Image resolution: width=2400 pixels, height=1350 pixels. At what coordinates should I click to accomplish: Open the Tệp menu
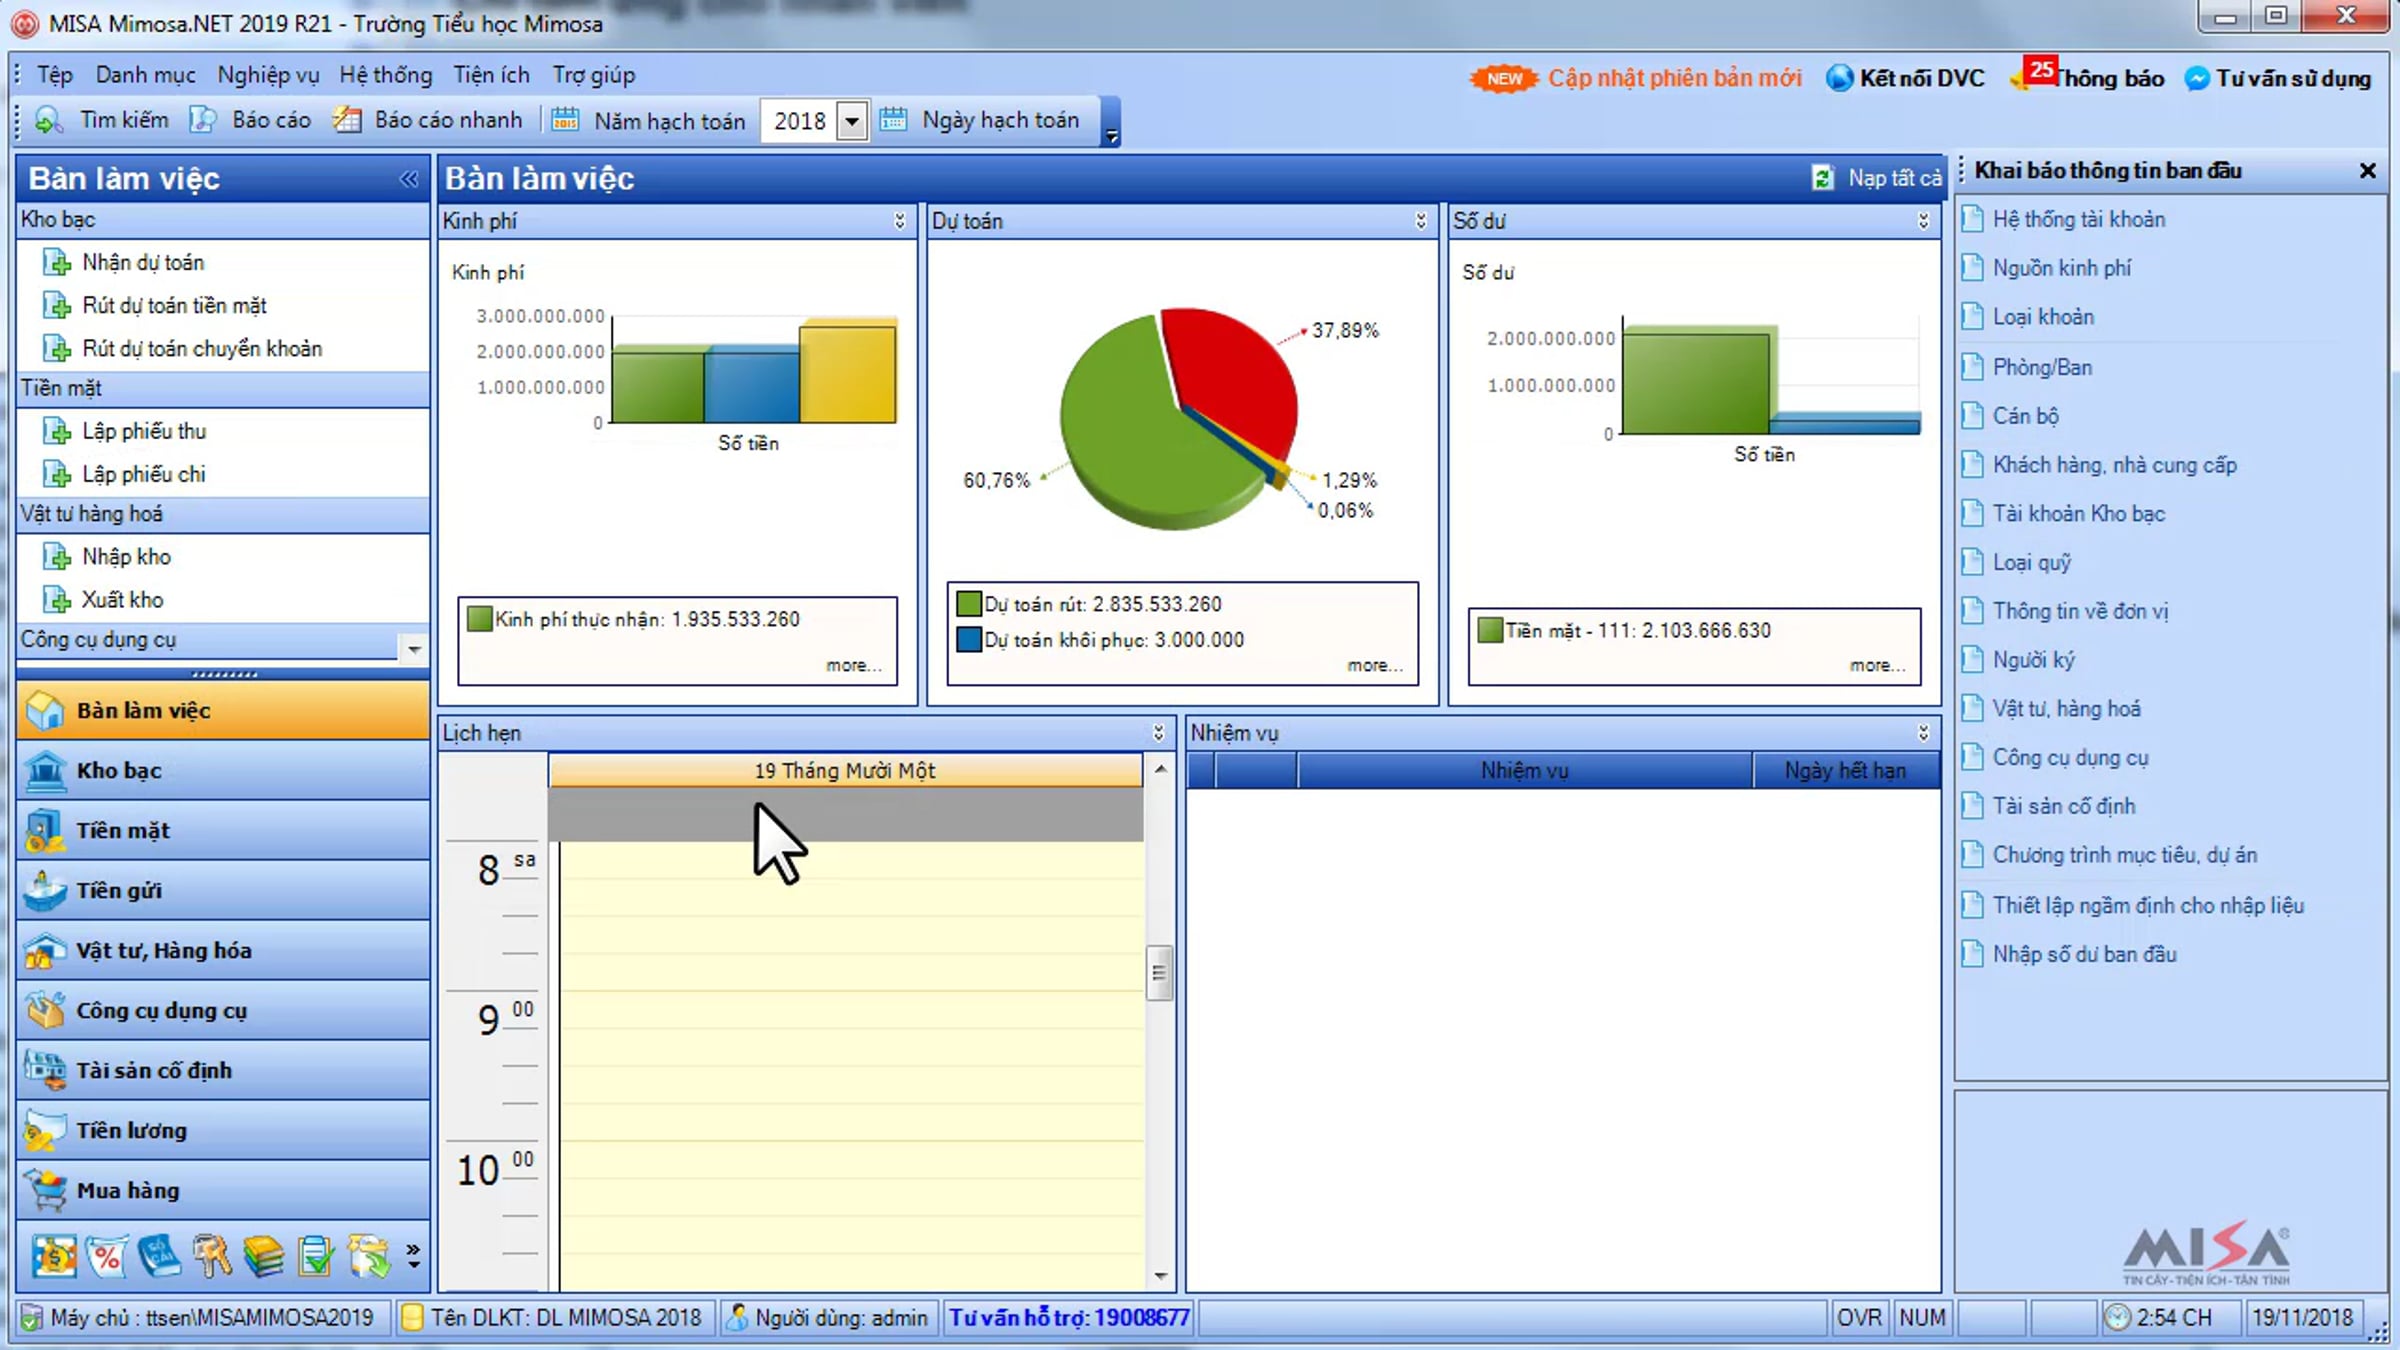pos(55,75)
